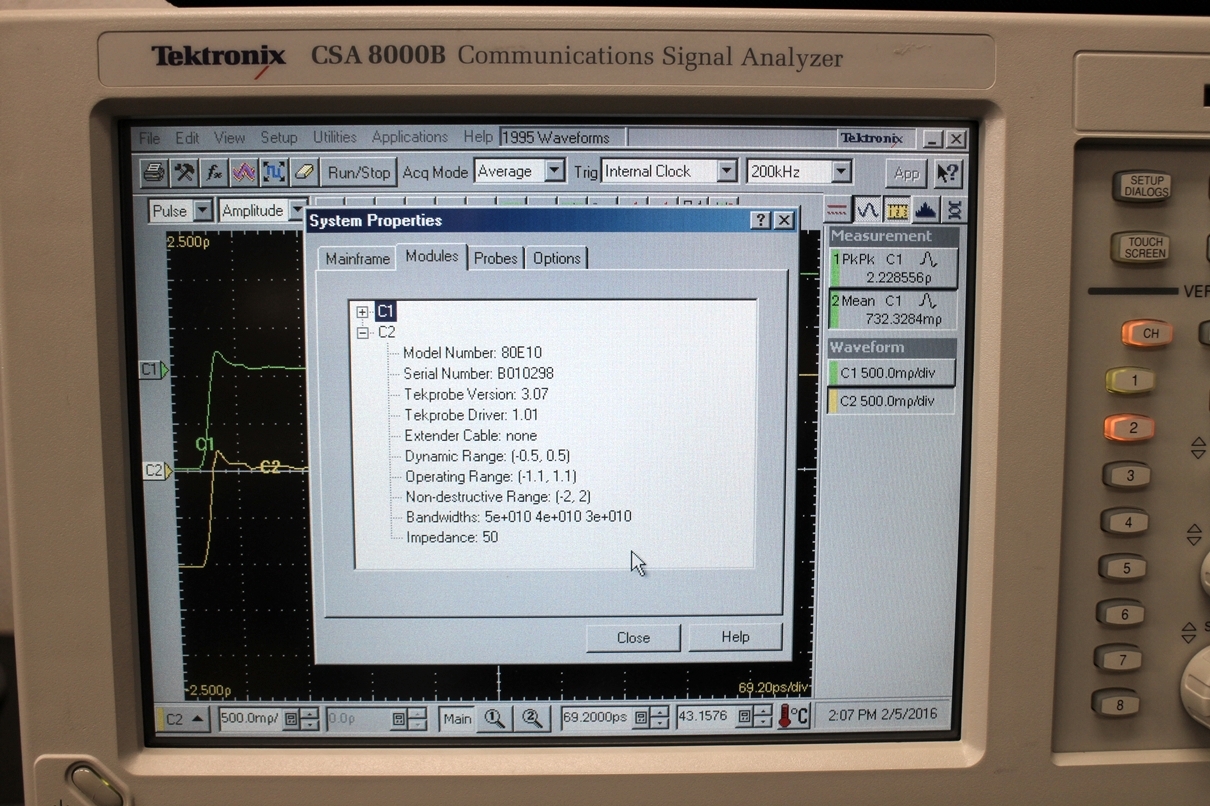The height and width of the screenshot is (806, 1210).
Task: Open the Edit menu
Action: 187,138
